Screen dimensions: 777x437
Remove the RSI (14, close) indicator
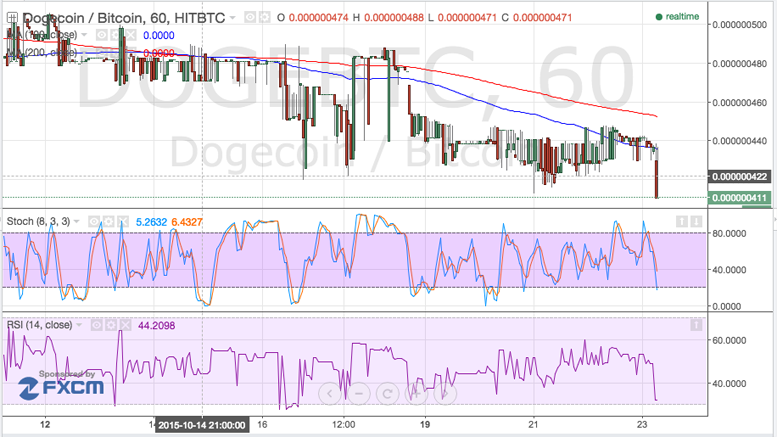pos(125,325)
